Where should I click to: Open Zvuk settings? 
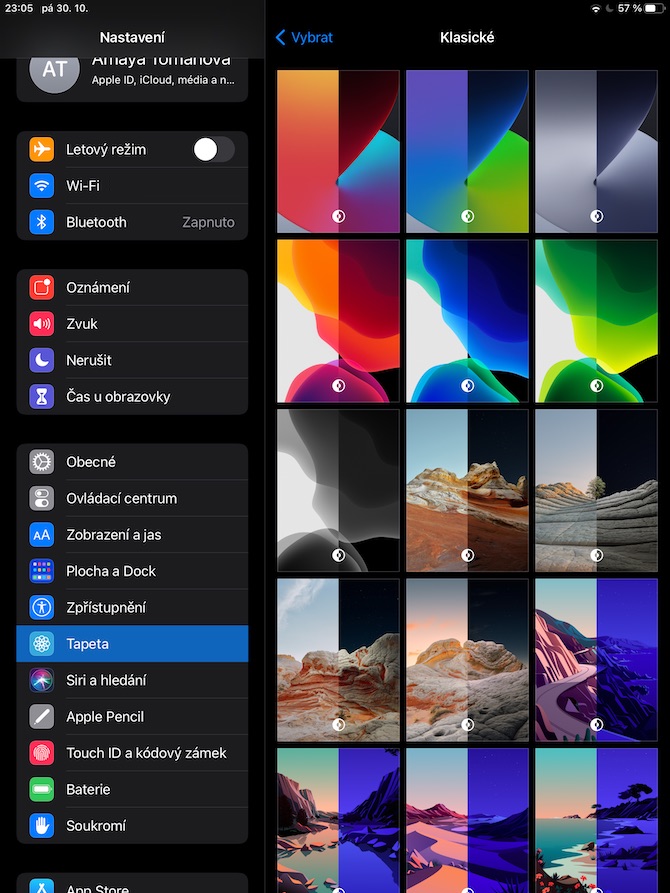coord(132,324)
